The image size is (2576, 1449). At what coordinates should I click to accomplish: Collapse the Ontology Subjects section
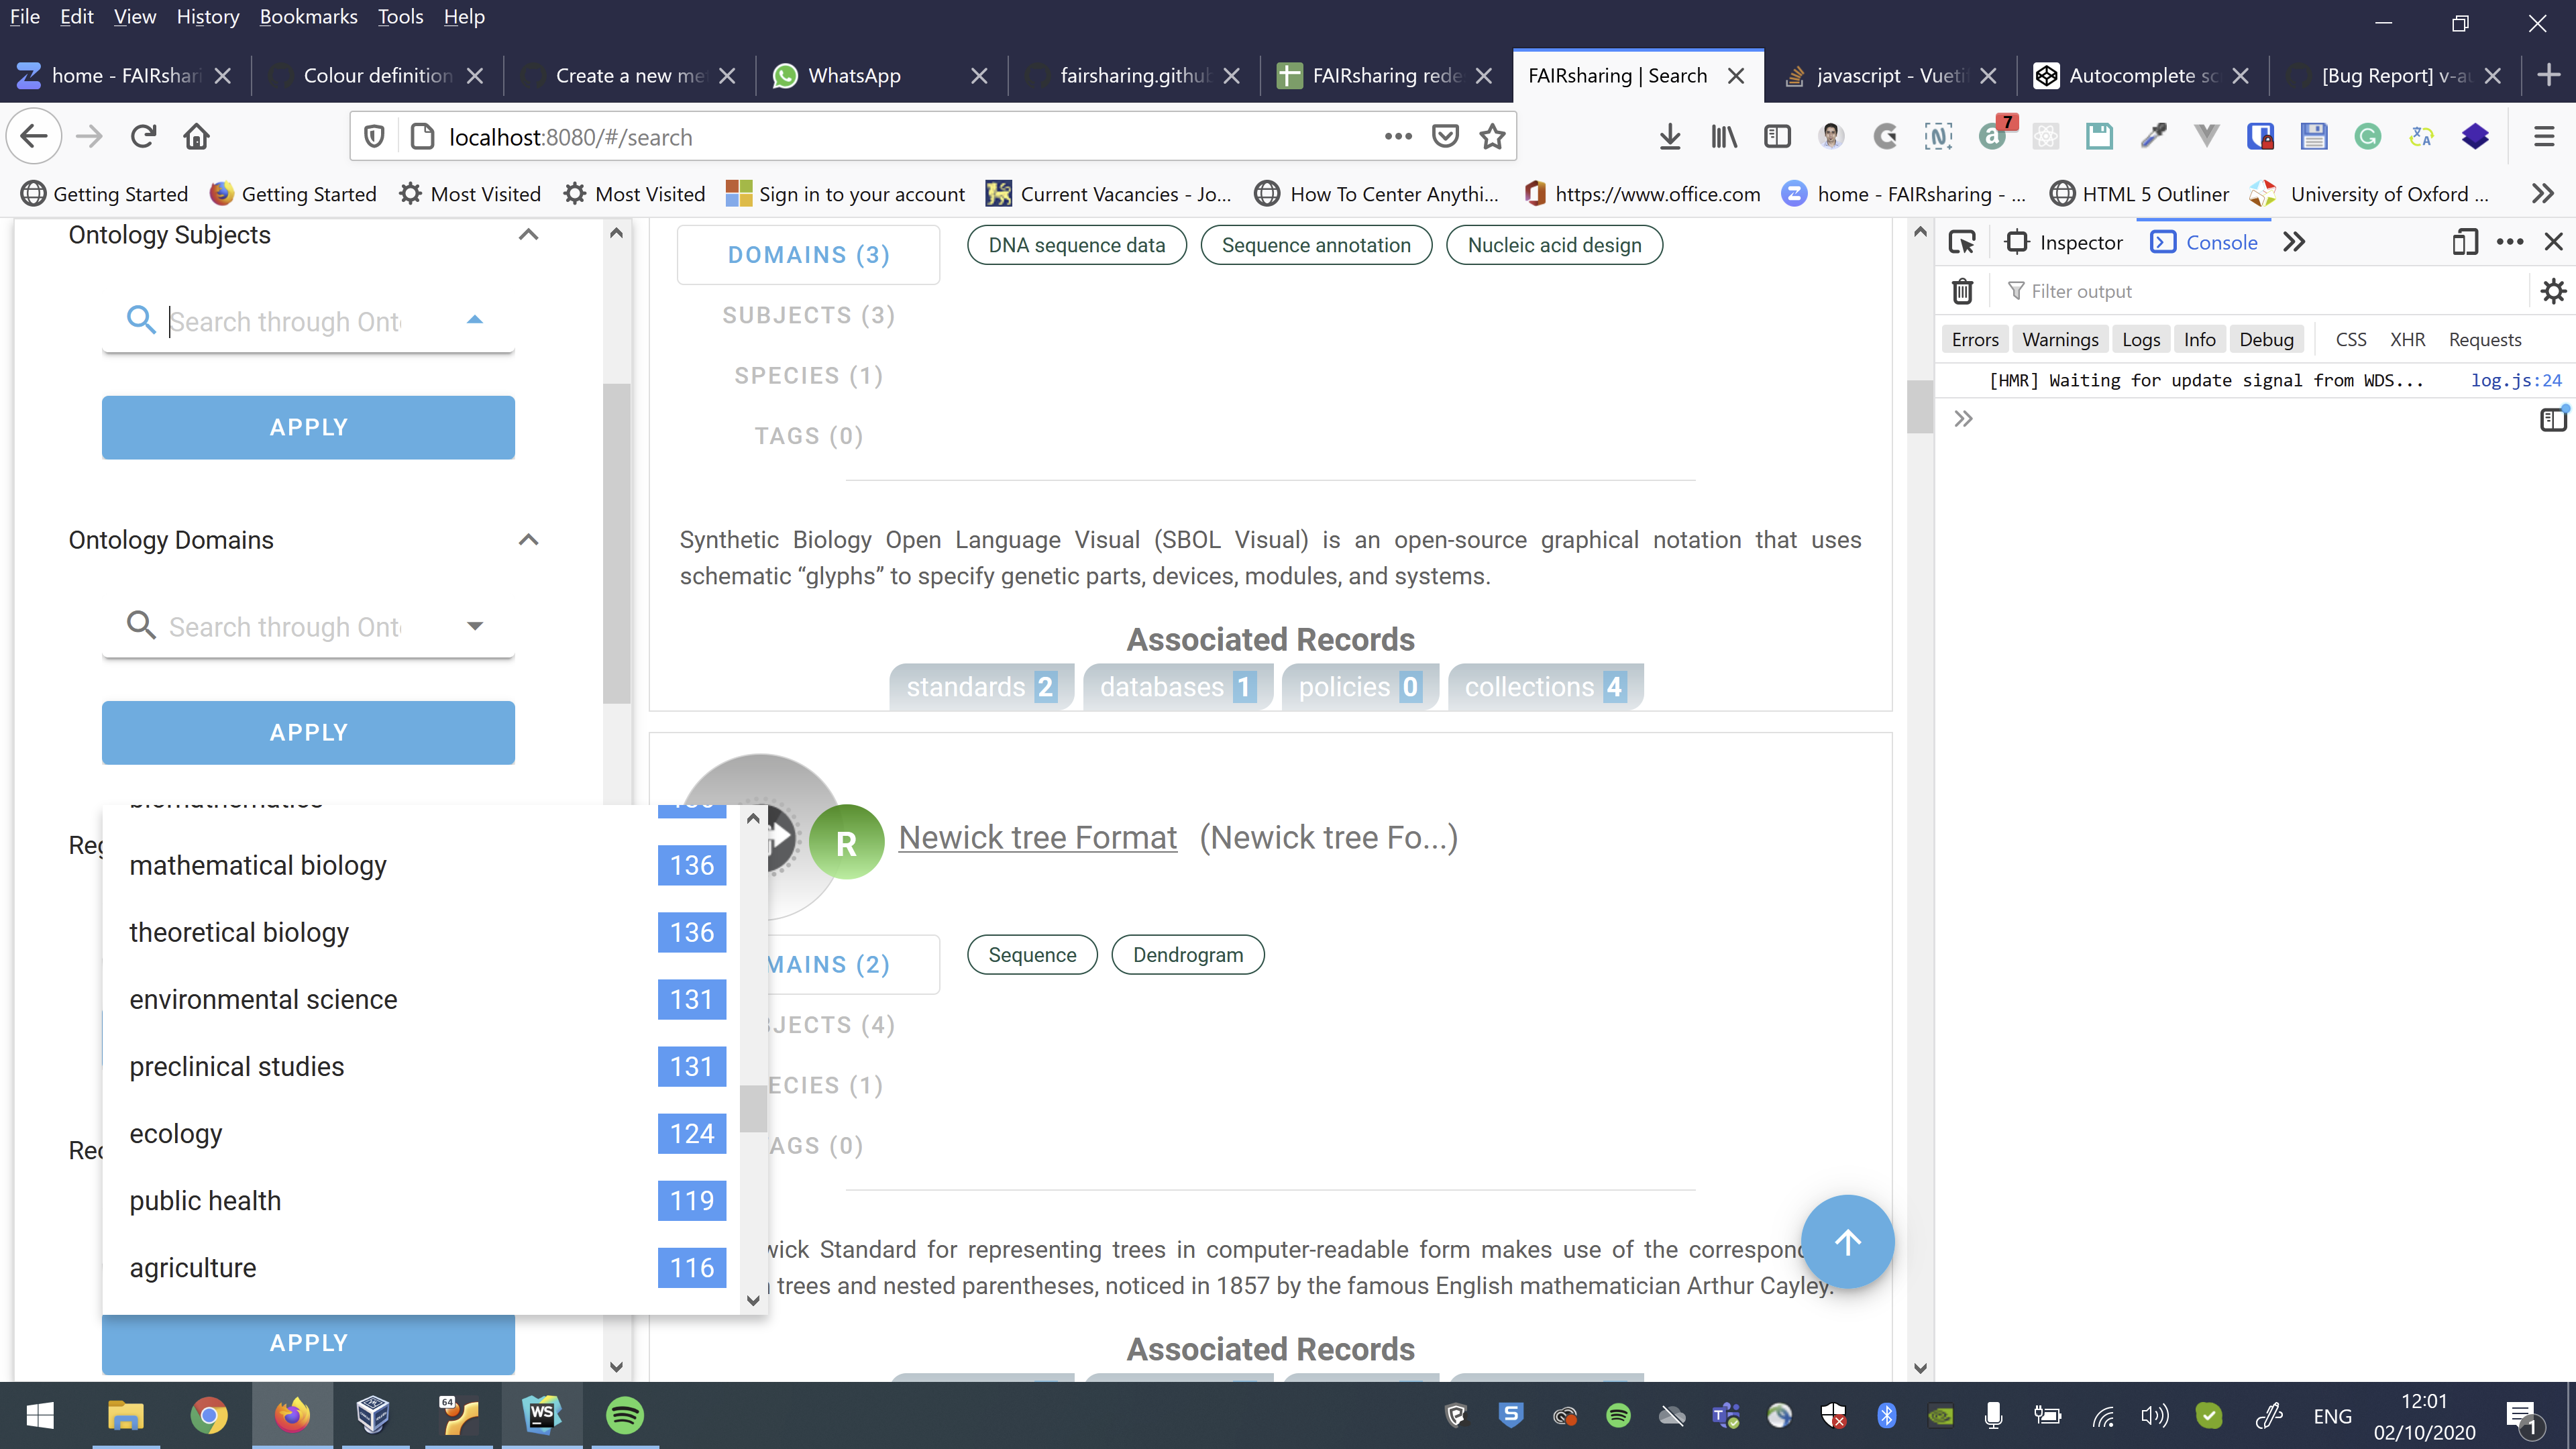tap(528, 235)
